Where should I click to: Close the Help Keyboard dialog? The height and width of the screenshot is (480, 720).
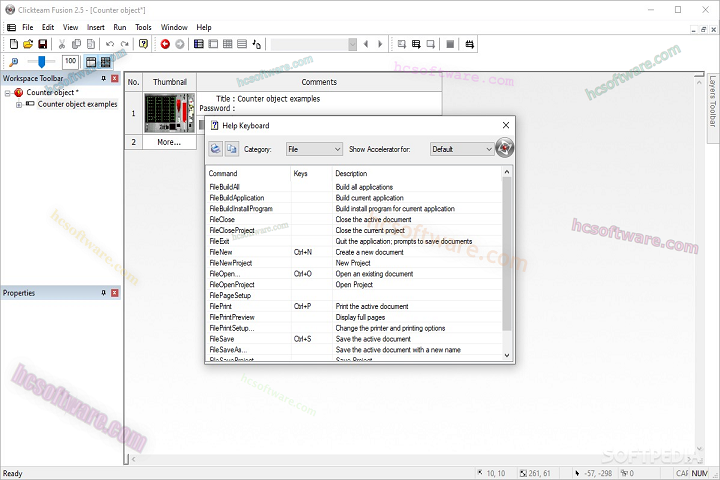(506, 125)
